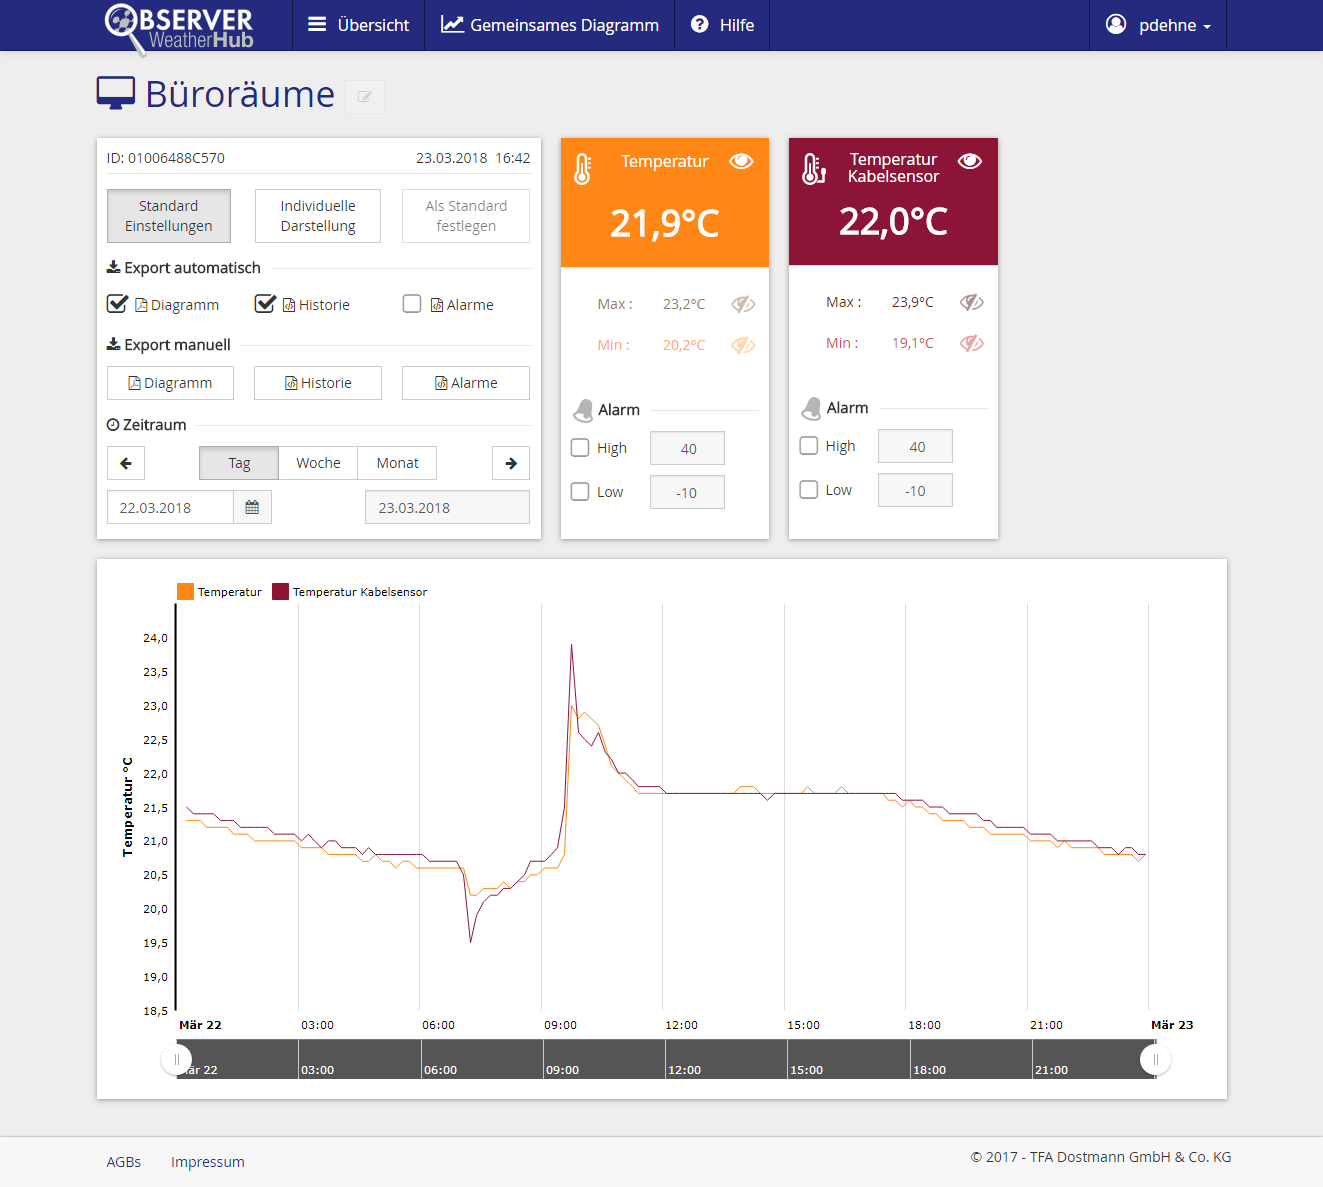Image resolution: width=1323 pixels, height=1187 pixels.
Task: Click the edit pencil icon beside Büroräume
Action: pyautogui.click(x=365, y=97)
